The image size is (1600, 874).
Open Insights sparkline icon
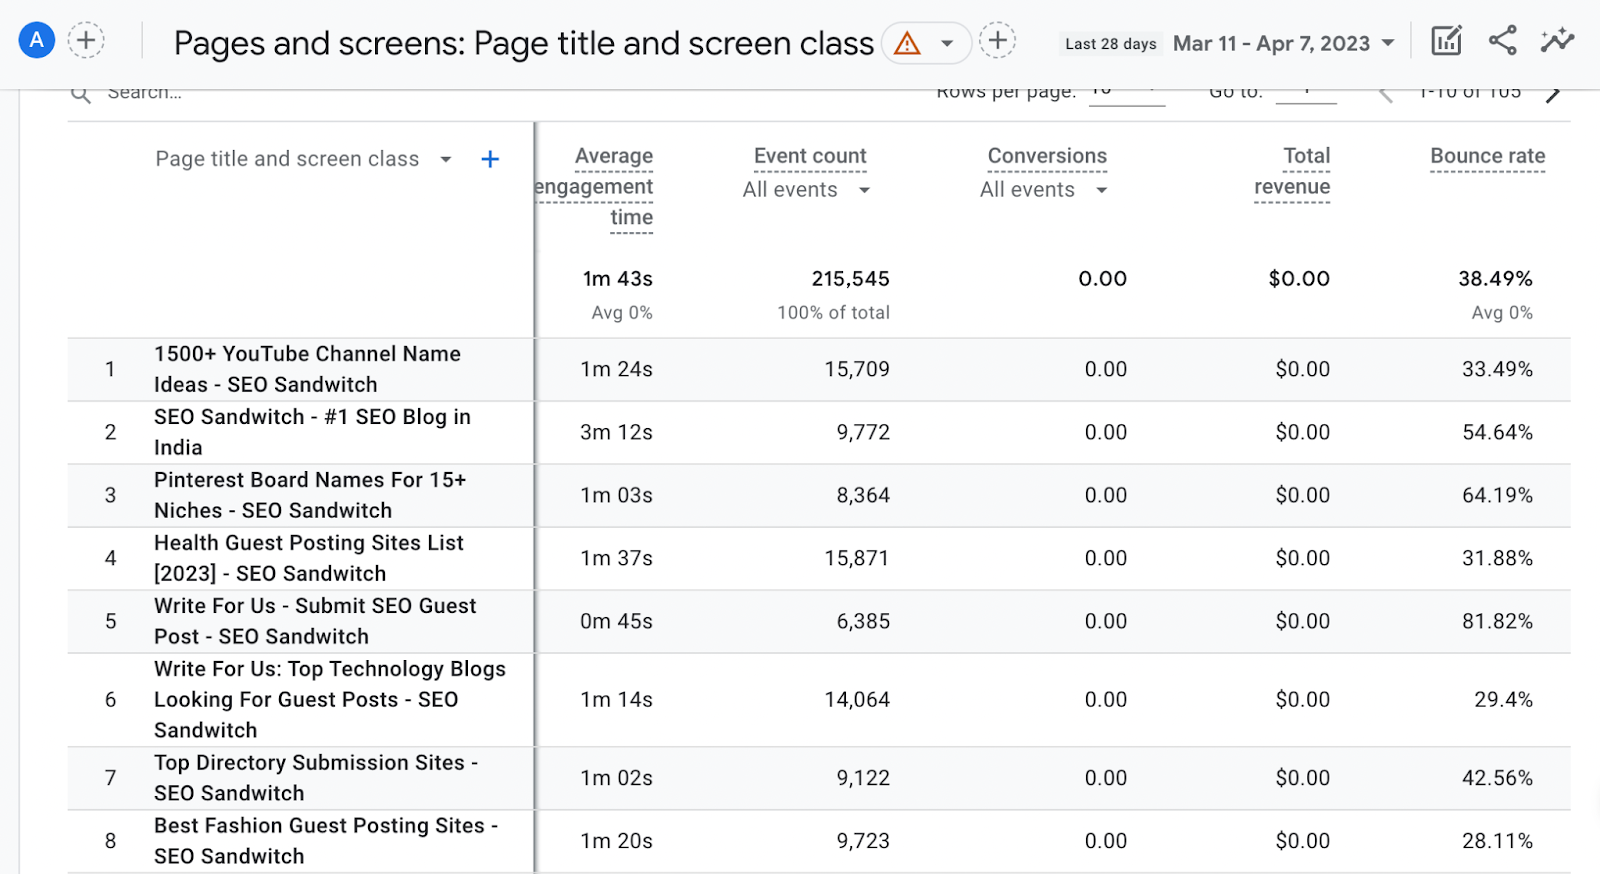pos(1557,41)
